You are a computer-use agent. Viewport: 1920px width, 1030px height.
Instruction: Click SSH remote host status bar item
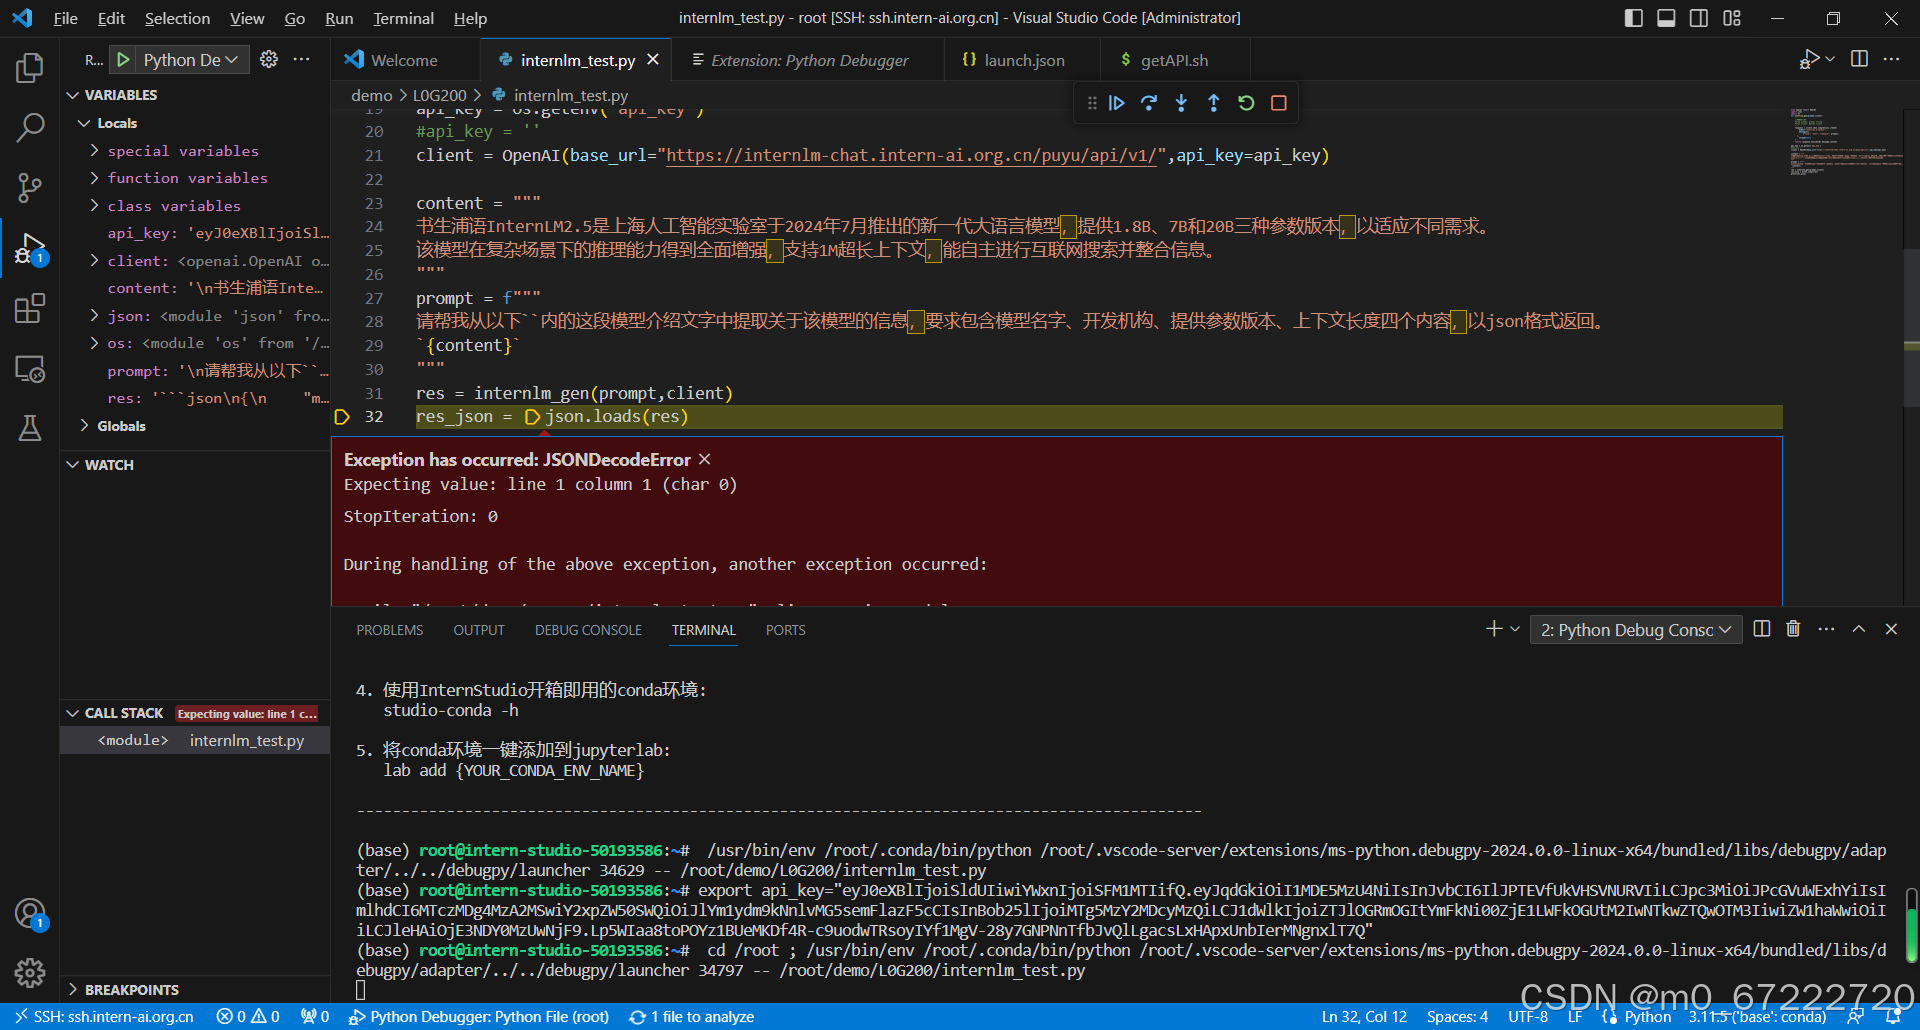[104, 1017]
